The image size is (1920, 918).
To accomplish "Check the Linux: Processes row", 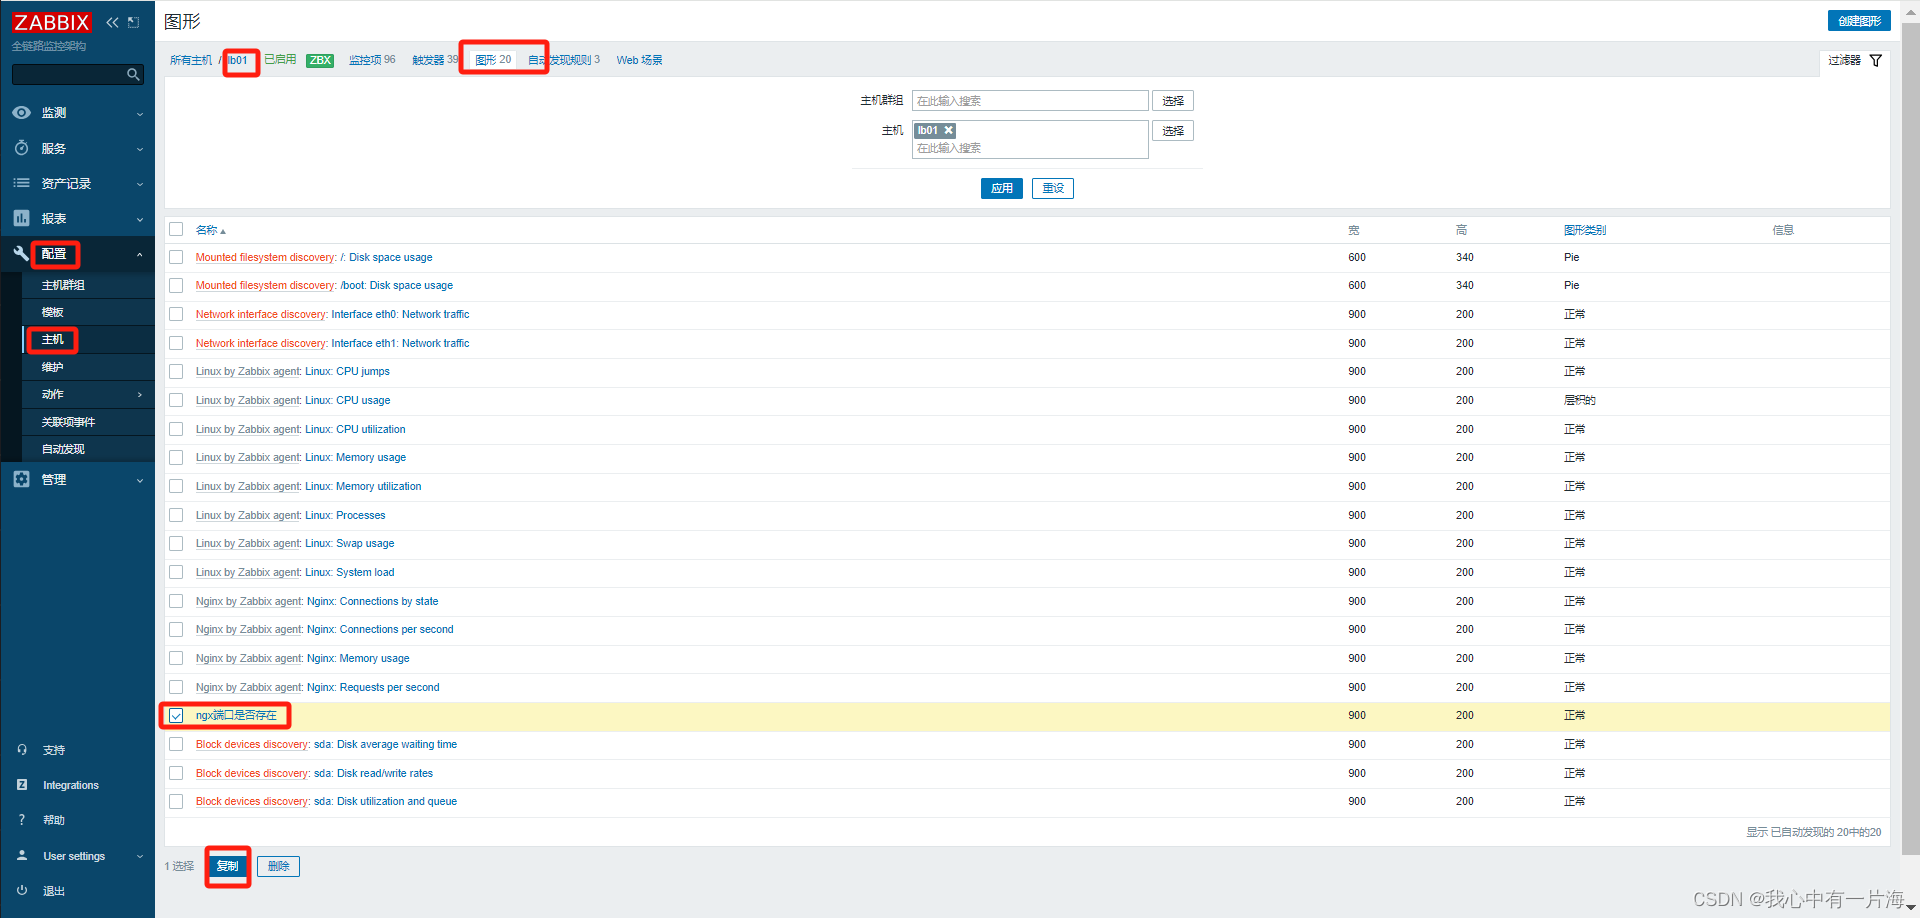I will 176,515.
